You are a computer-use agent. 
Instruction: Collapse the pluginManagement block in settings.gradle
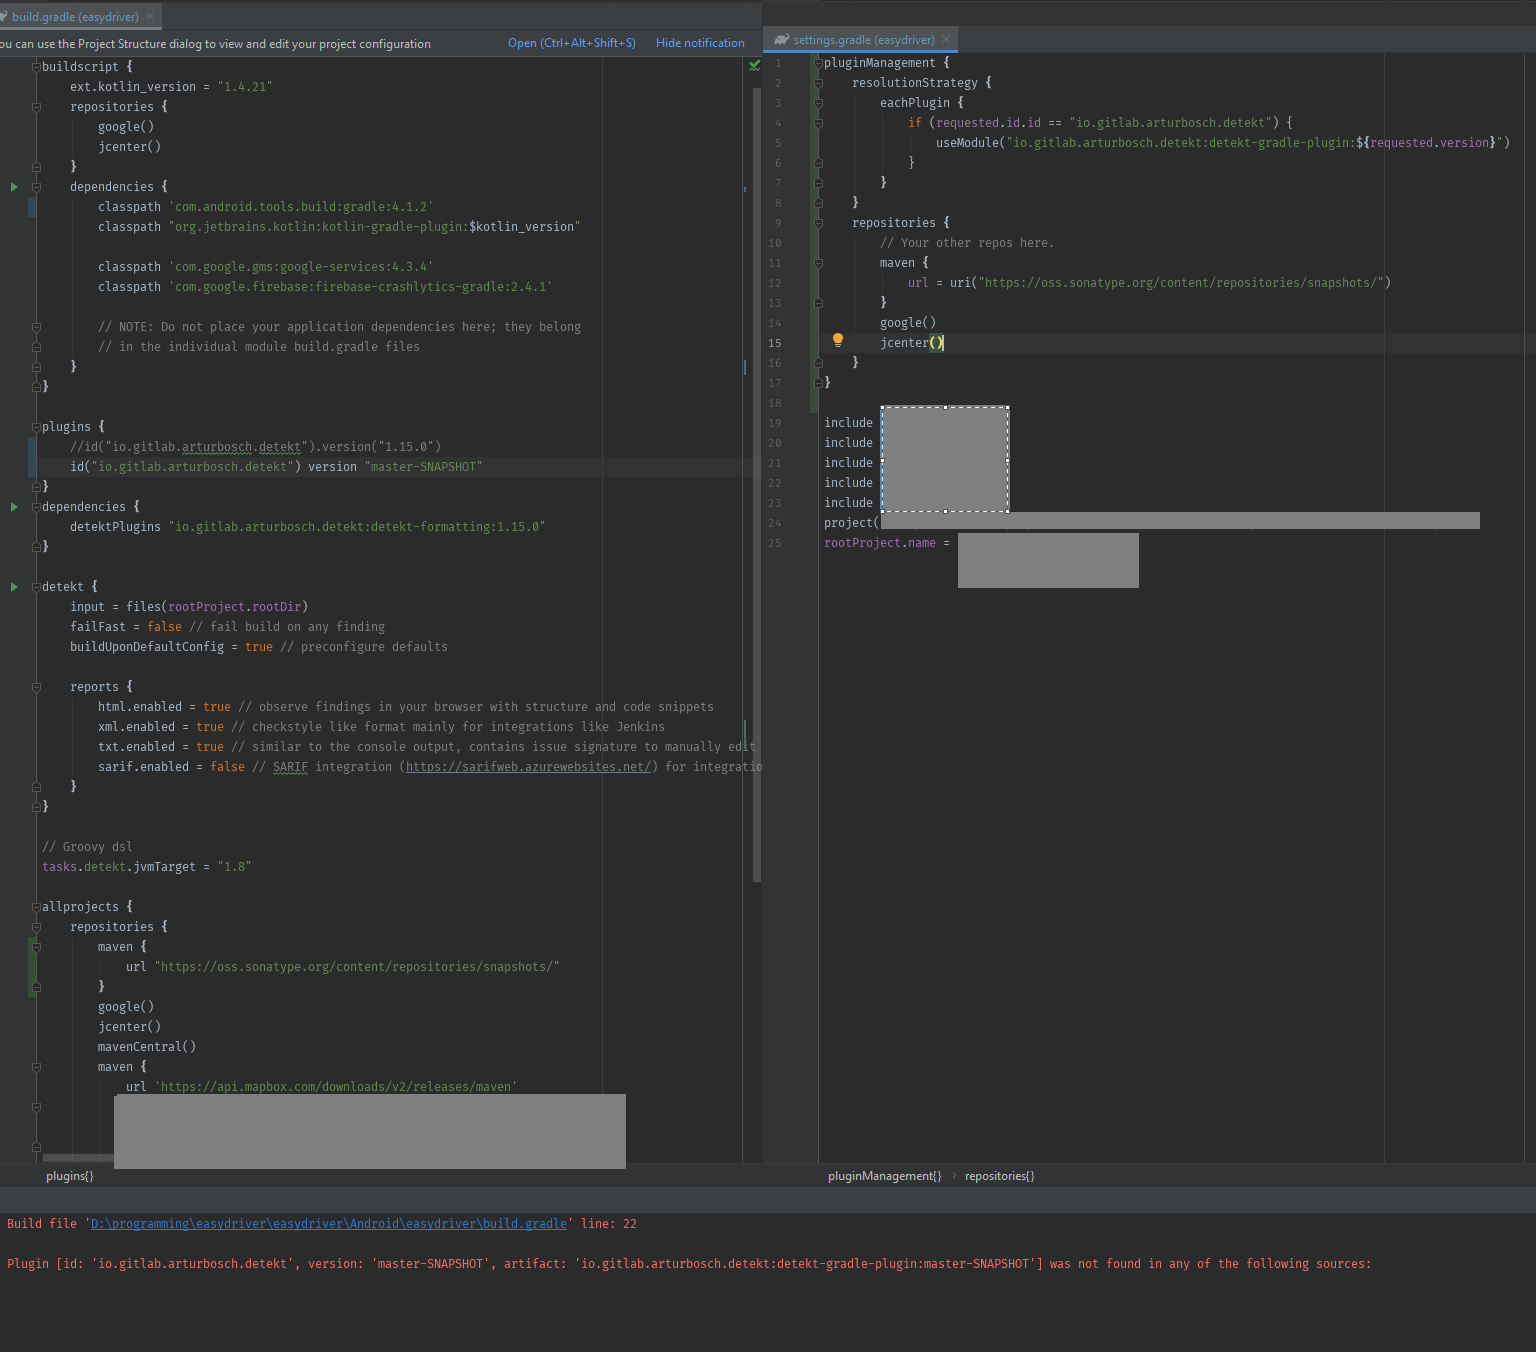coord(820,62)
